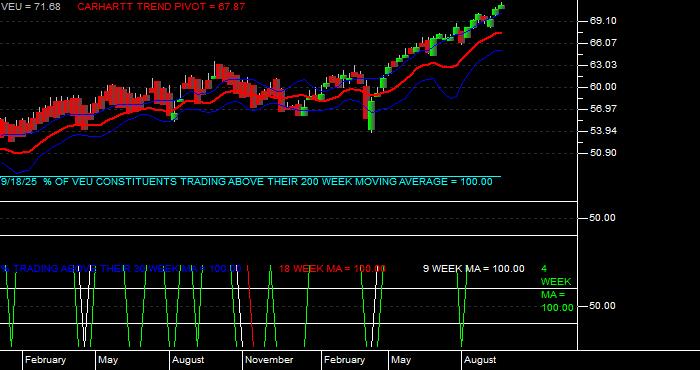Click the VEU = 71.68 price label
Viewport: 700px width, 370px height.
(x=30, y=7)
